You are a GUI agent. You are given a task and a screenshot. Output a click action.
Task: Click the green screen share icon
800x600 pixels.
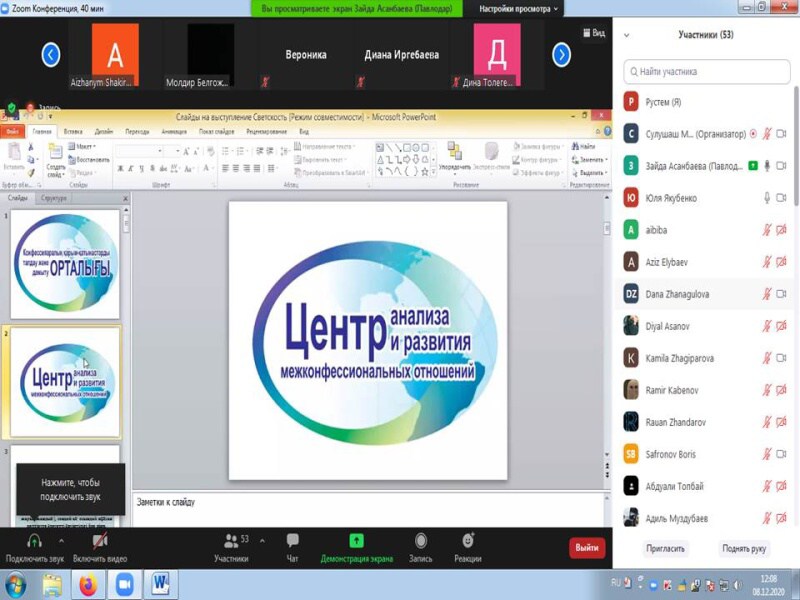click(357, 540)
